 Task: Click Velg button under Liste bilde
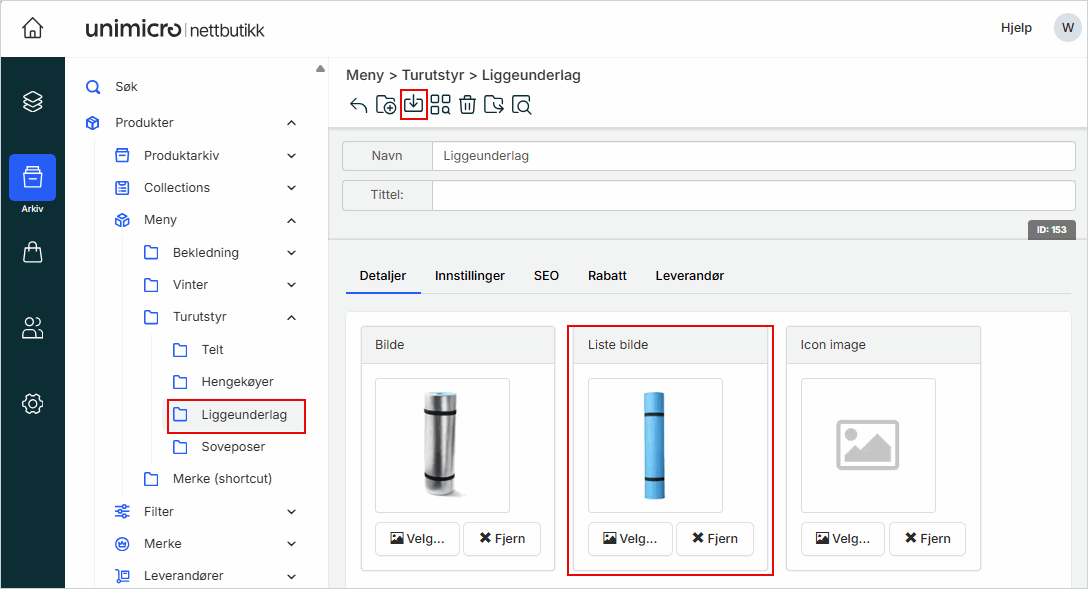pyautogui.click(x=630, y=538)
